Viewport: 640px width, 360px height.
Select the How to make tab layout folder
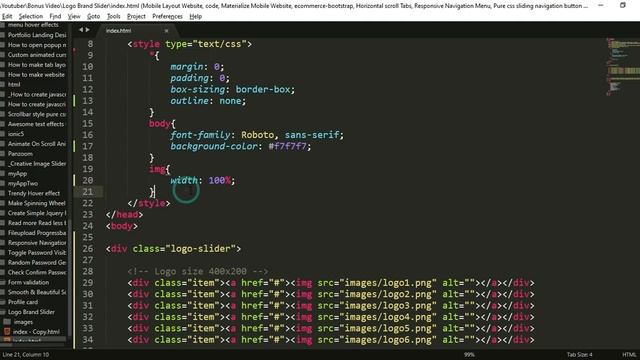(37, 65)
